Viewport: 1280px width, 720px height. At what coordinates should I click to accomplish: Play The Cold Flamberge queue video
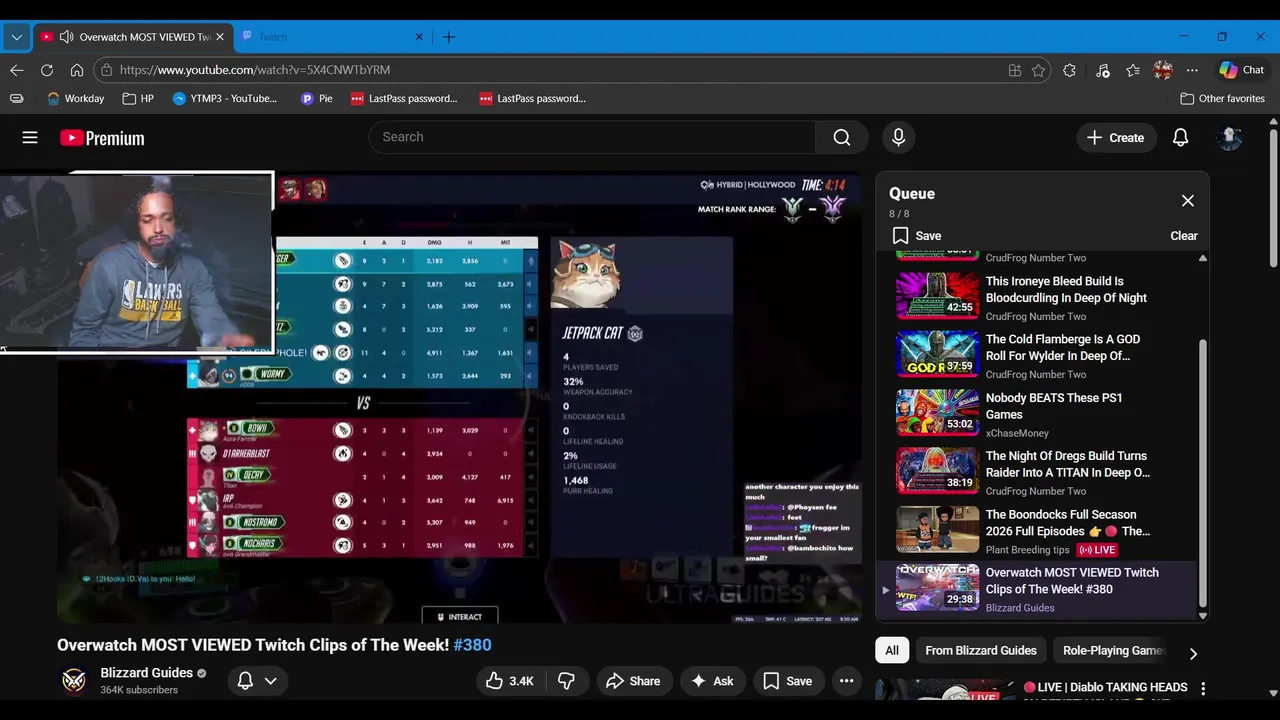tap(1035, 355)
